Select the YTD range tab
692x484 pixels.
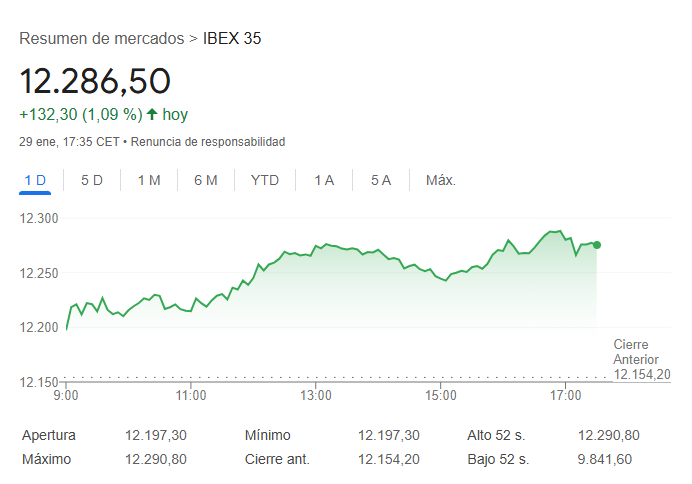(x=265, y=180)
